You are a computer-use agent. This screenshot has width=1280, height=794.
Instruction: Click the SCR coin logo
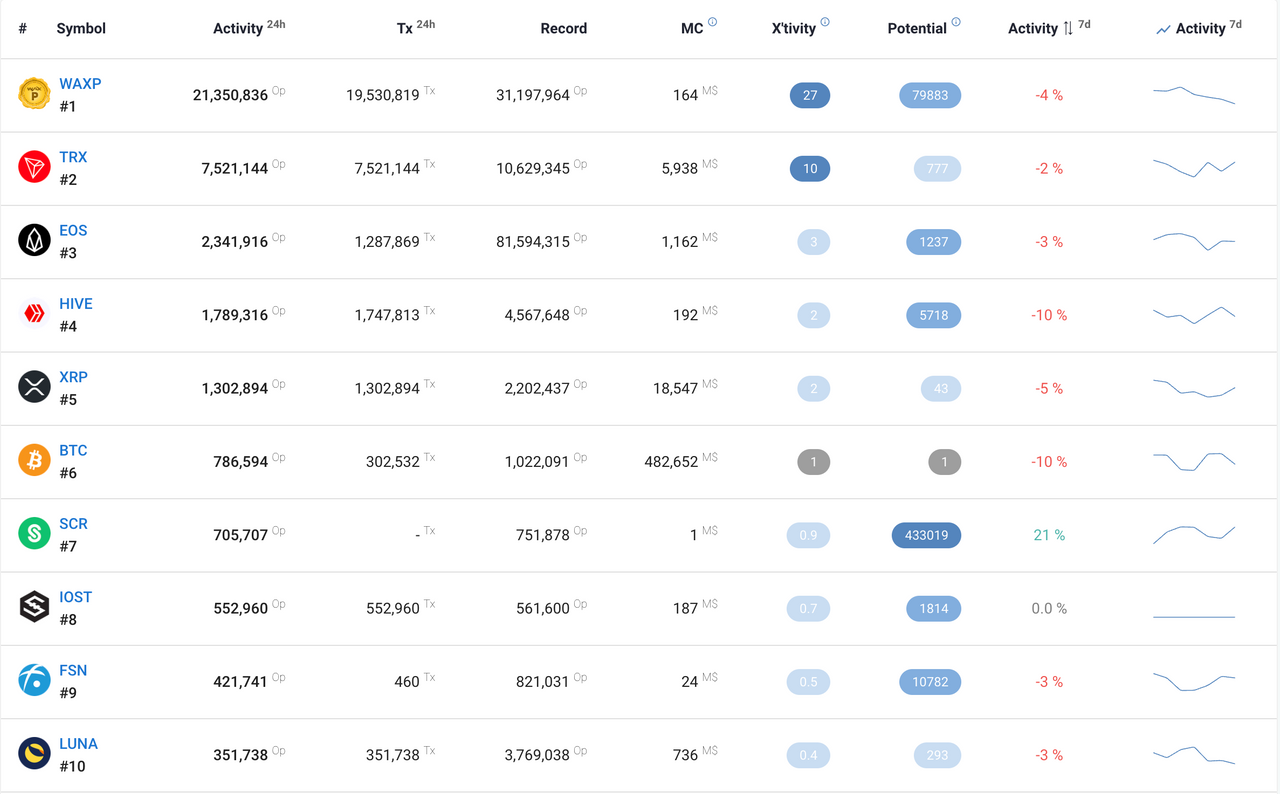(34, 534)
